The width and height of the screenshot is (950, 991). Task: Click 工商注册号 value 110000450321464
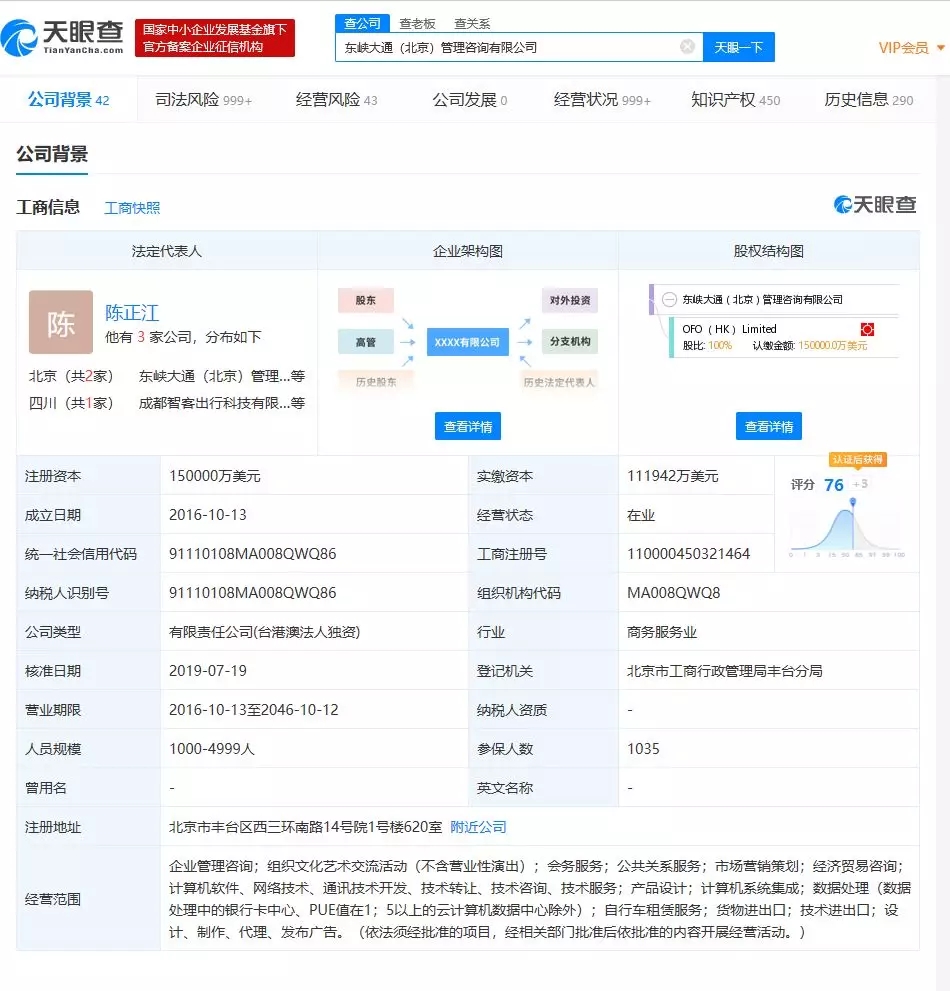[688, 554]
